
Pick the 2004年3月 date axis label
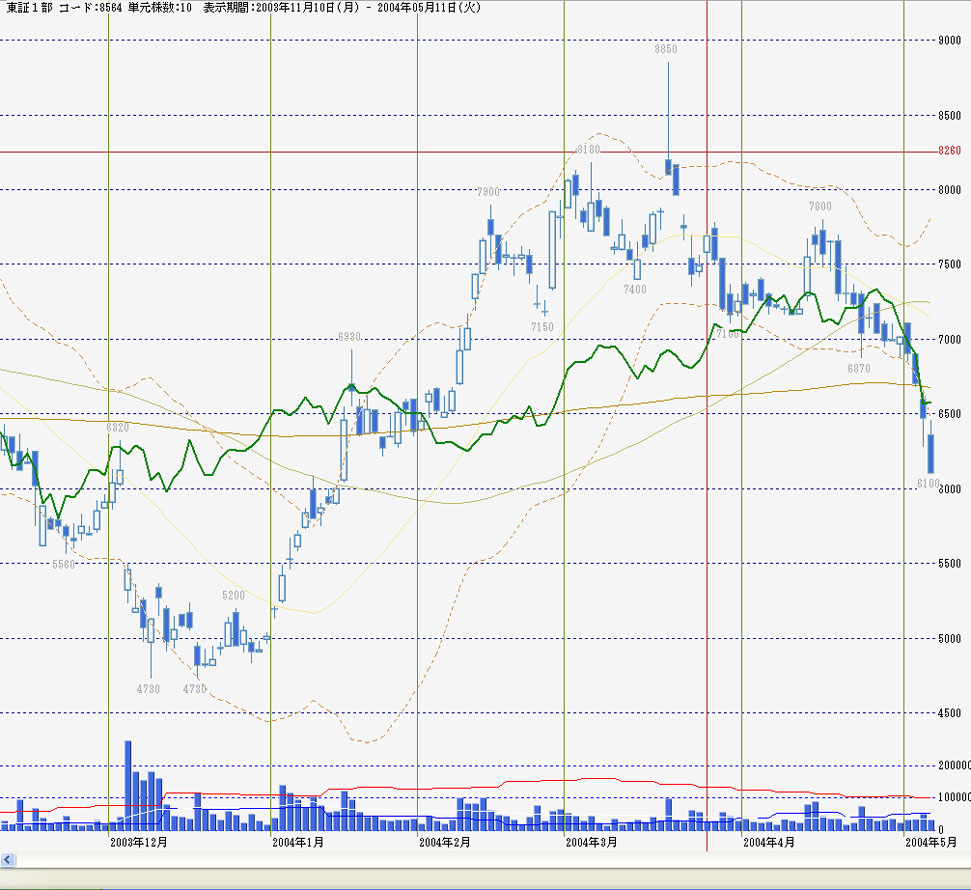592,843
